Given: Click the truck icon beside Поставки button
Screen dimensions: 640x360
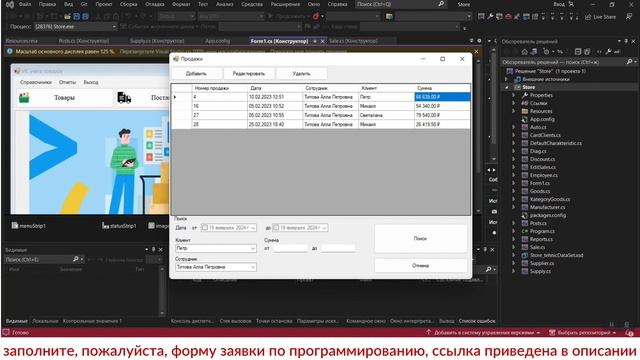Looking at the screenshot, I should coord(124,98).
